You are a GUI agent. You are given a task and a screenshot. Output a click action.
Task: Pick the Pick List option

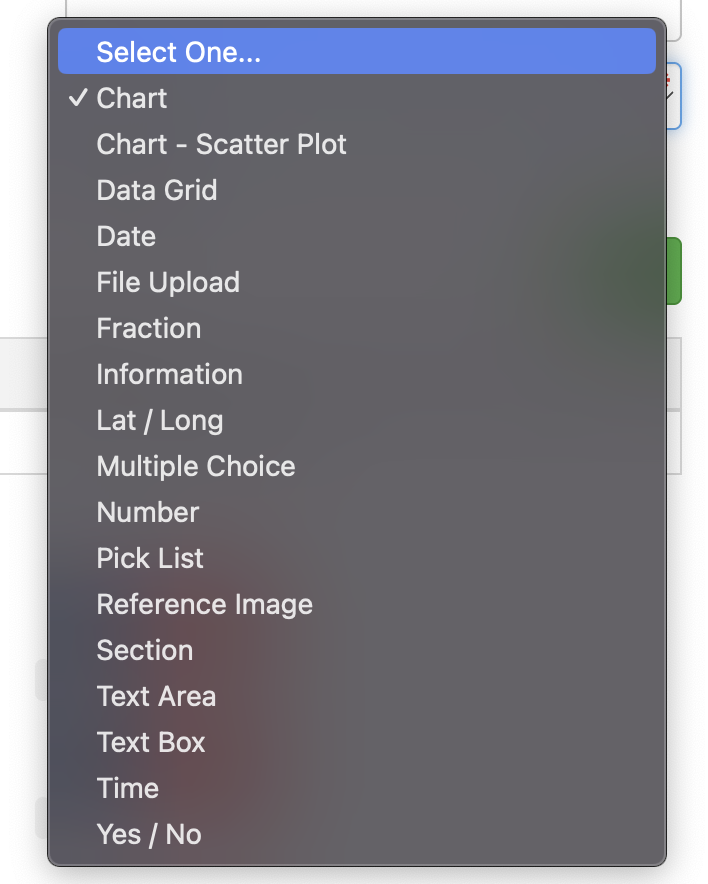pos(150,558)
